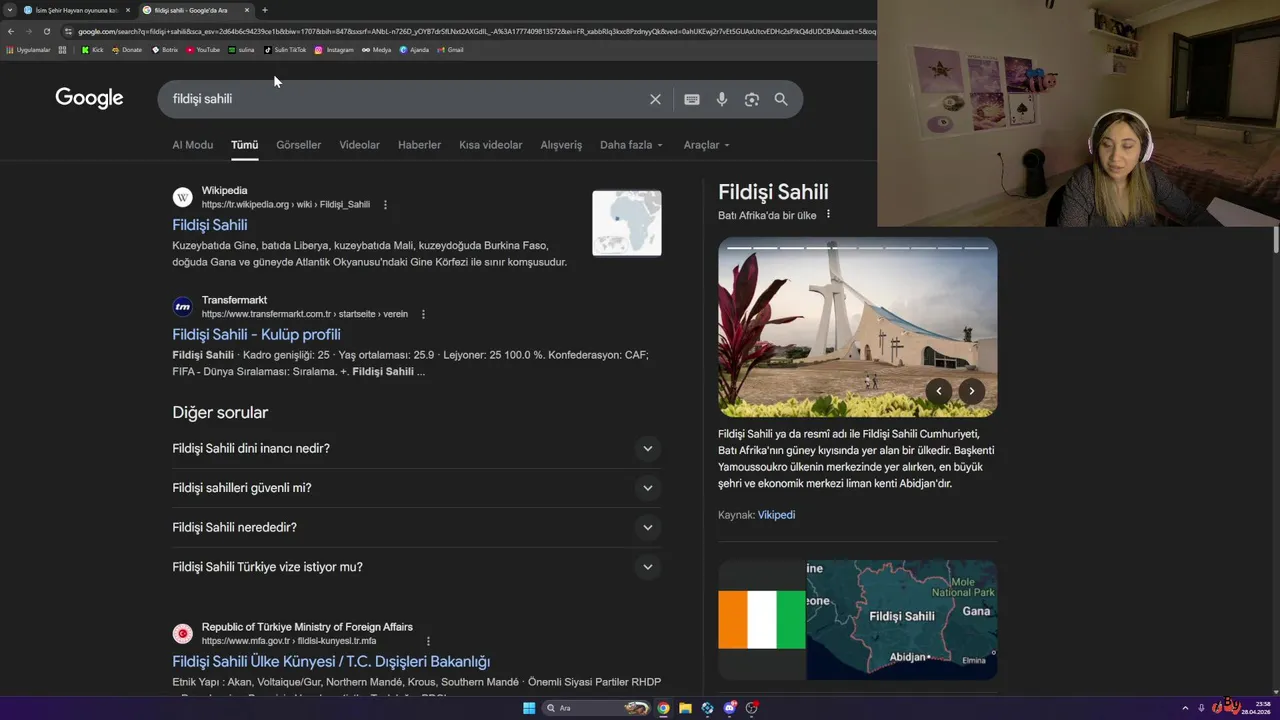Open the Botrix bookmark

click(x=164, y=49)
